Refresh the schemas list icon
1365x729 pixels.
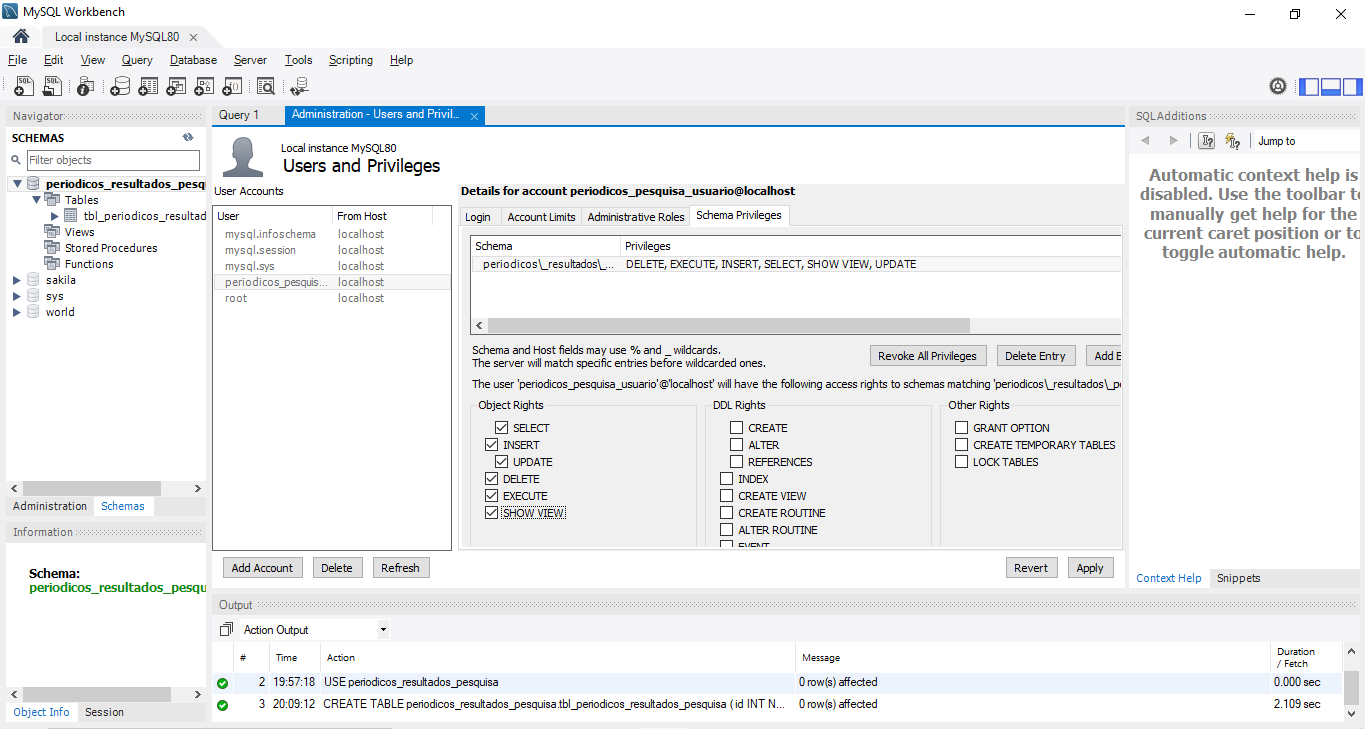188,138
